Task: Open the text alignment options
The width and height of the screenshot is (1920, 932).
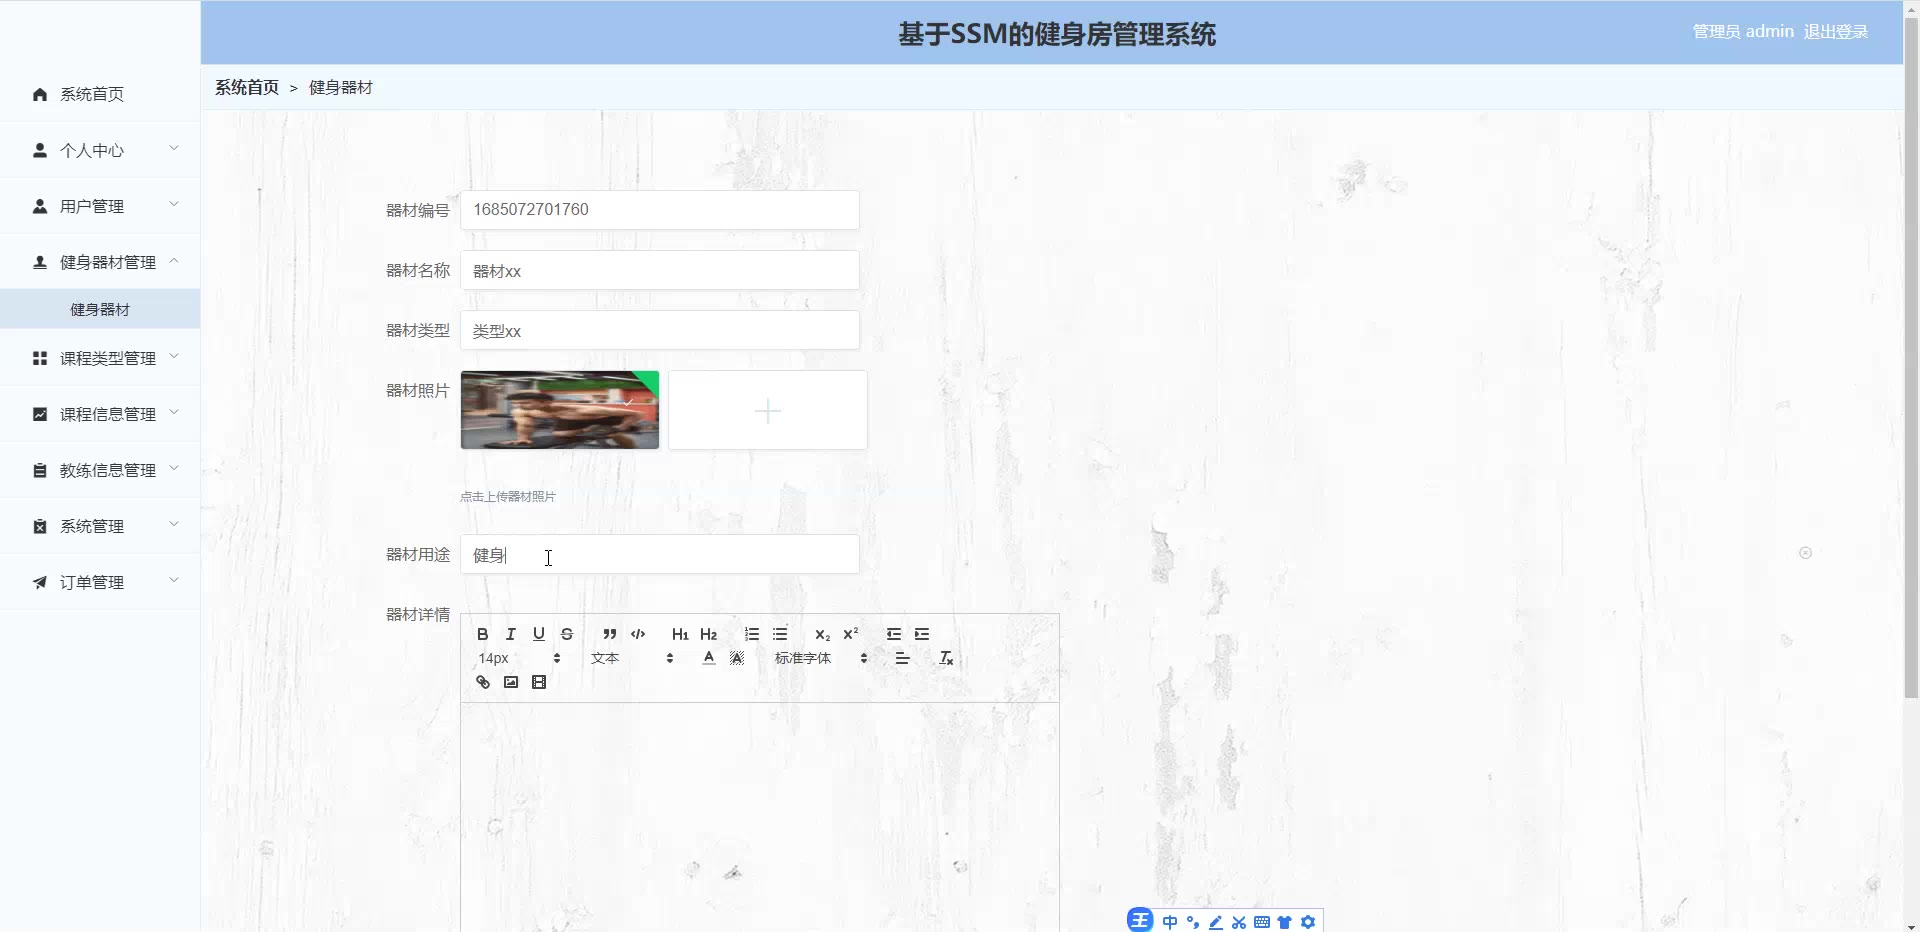Action: coord(902,658)
